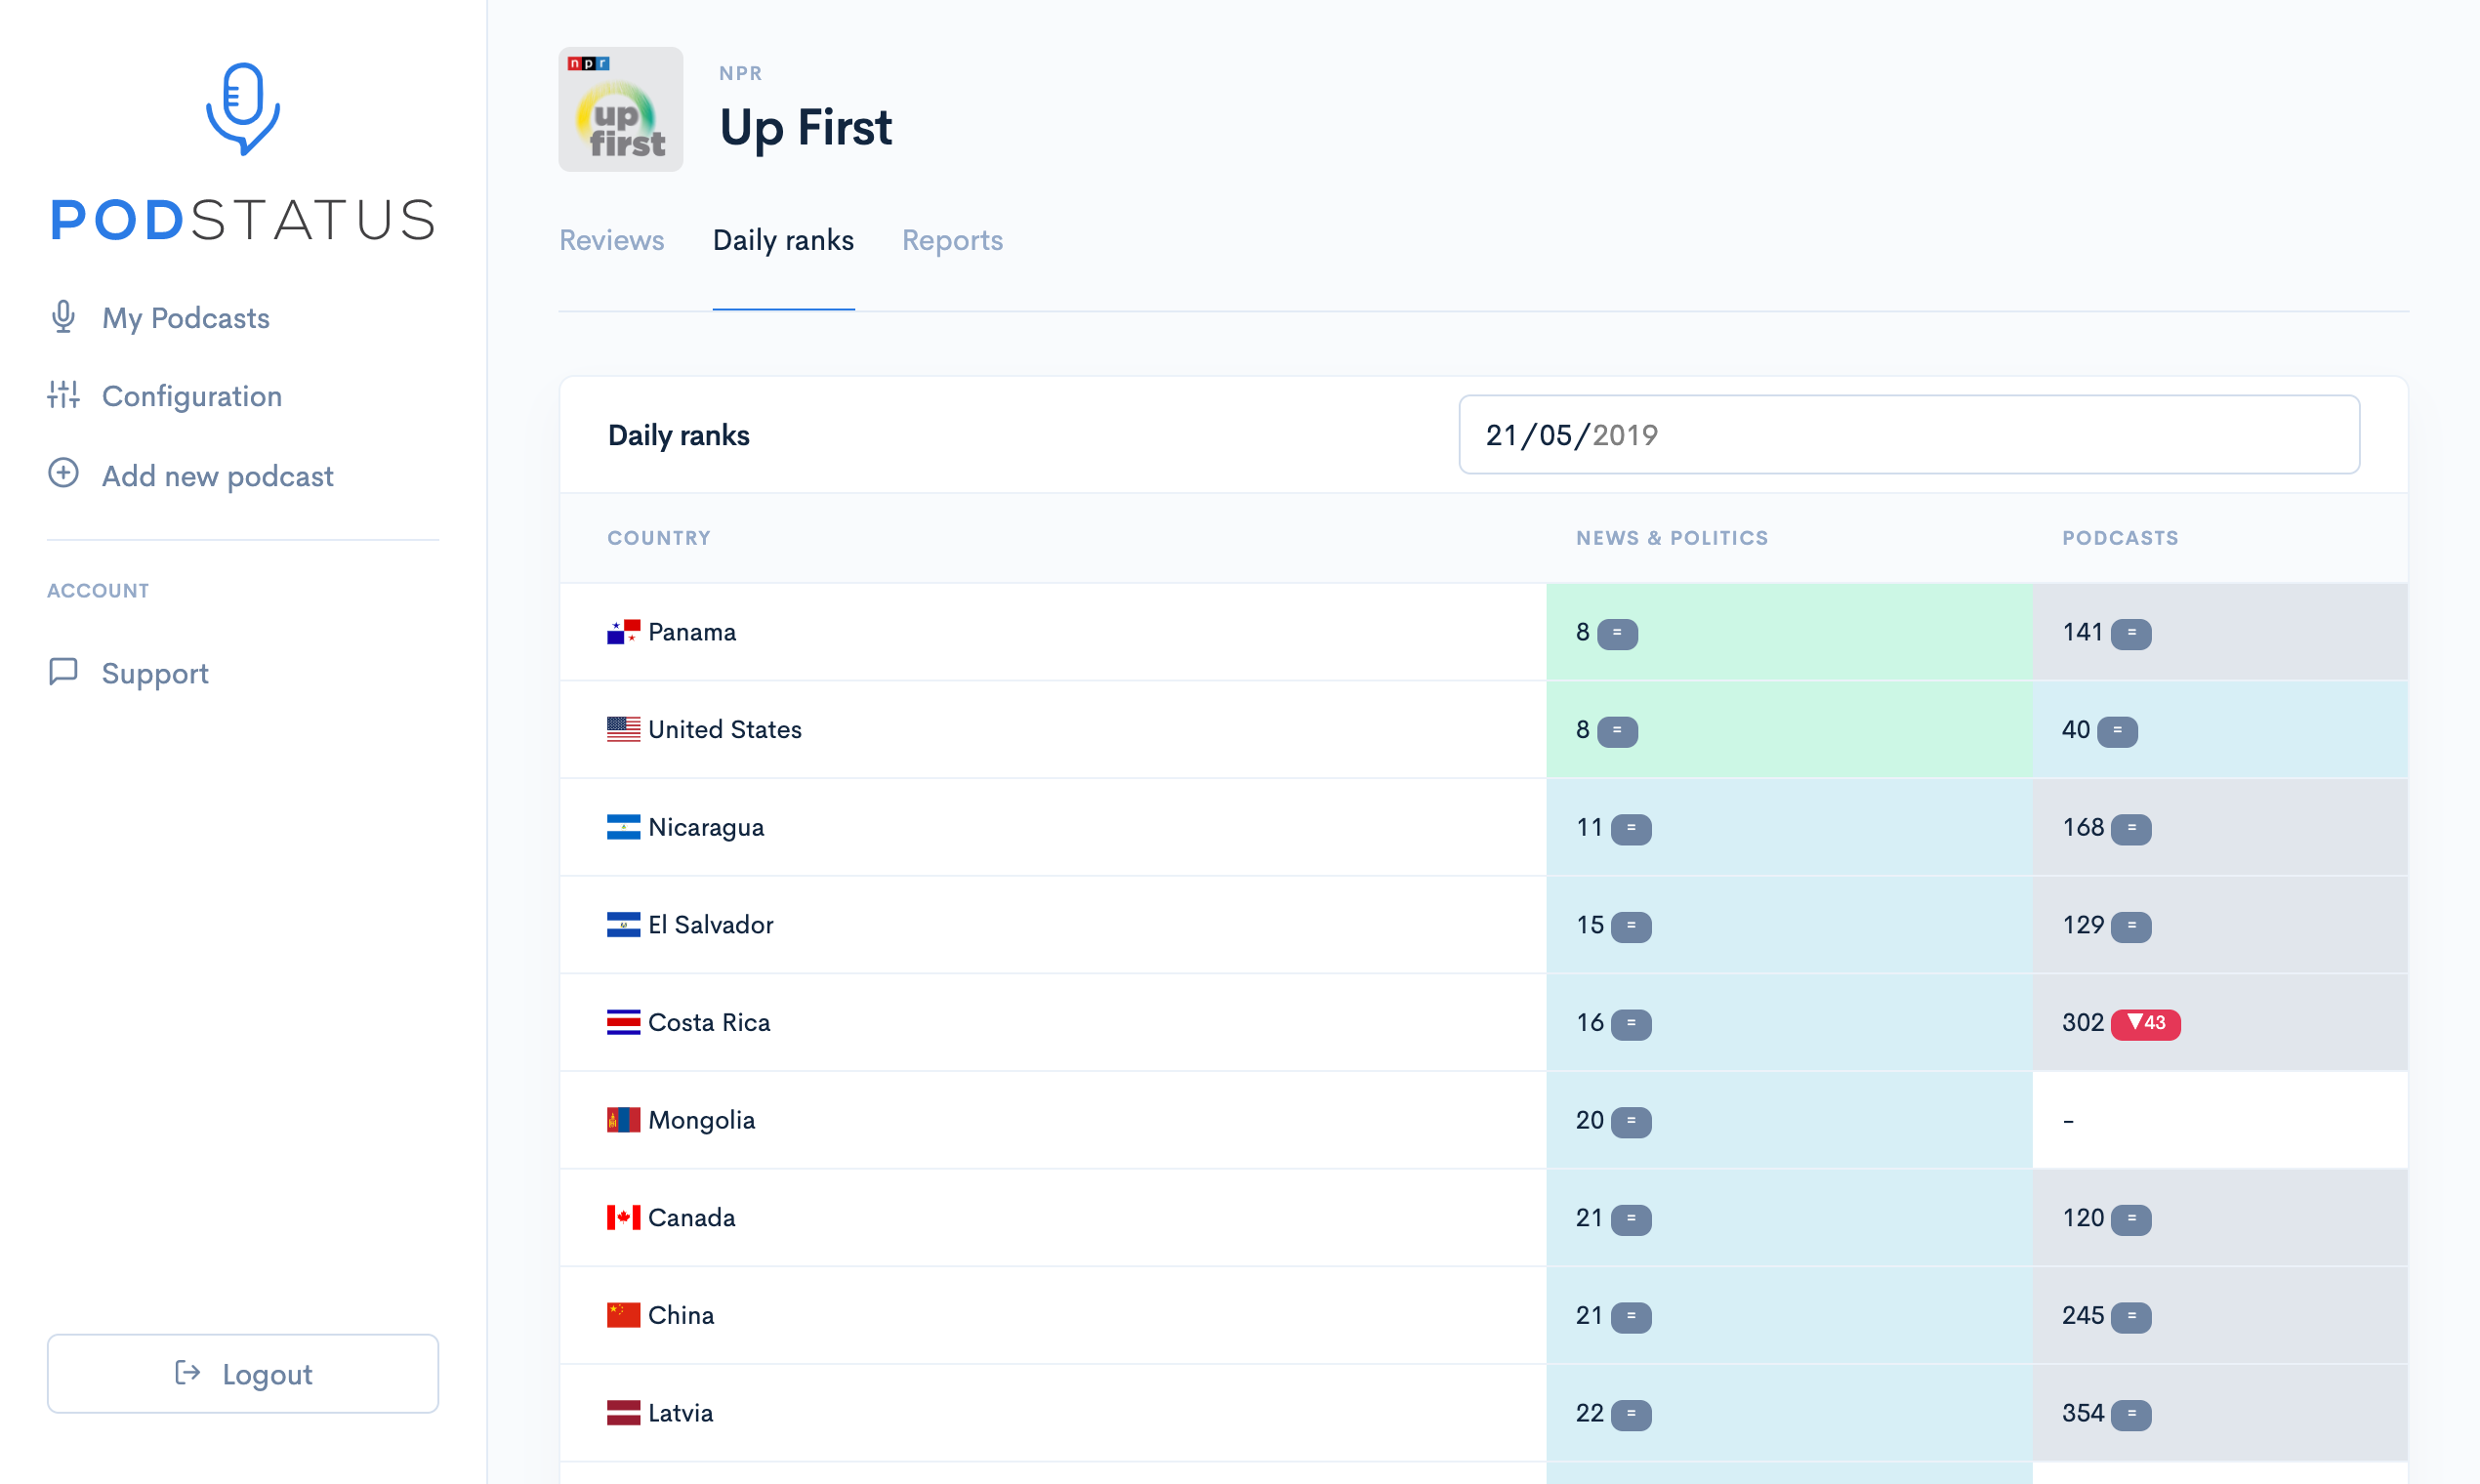Open Support using the chat bubble icon
The height and width of the screenshot is (1484, 2480).
(63, 672)
